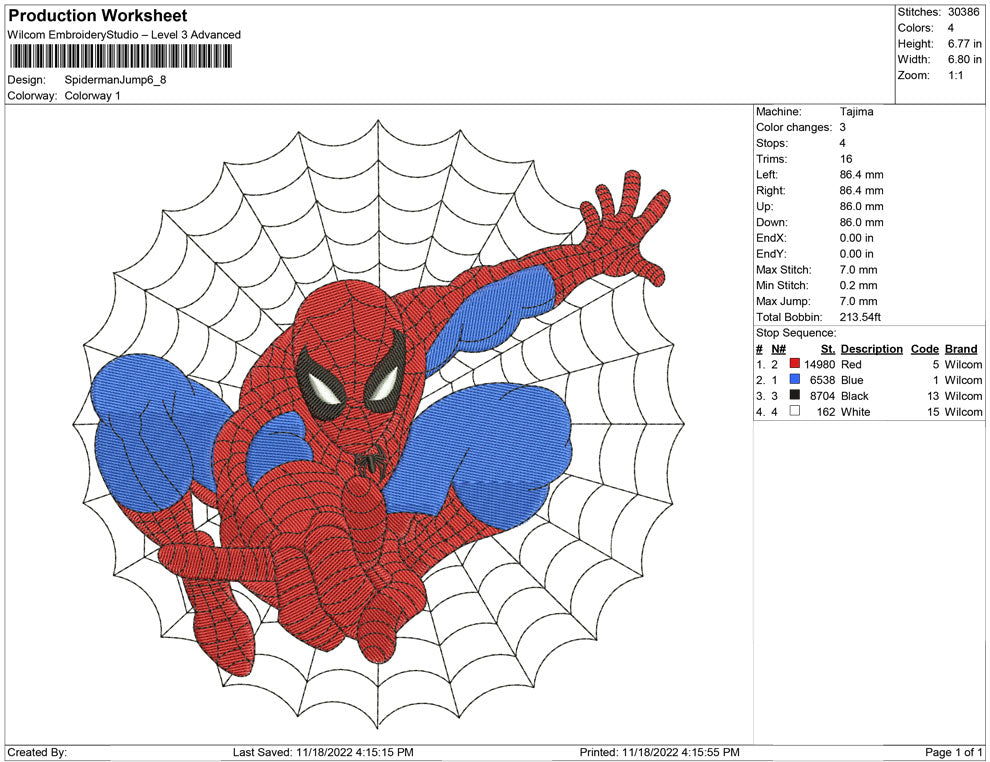Click the Colors value 4
Image resolution: width=990 pixels, height=762 pixels.
951,28
